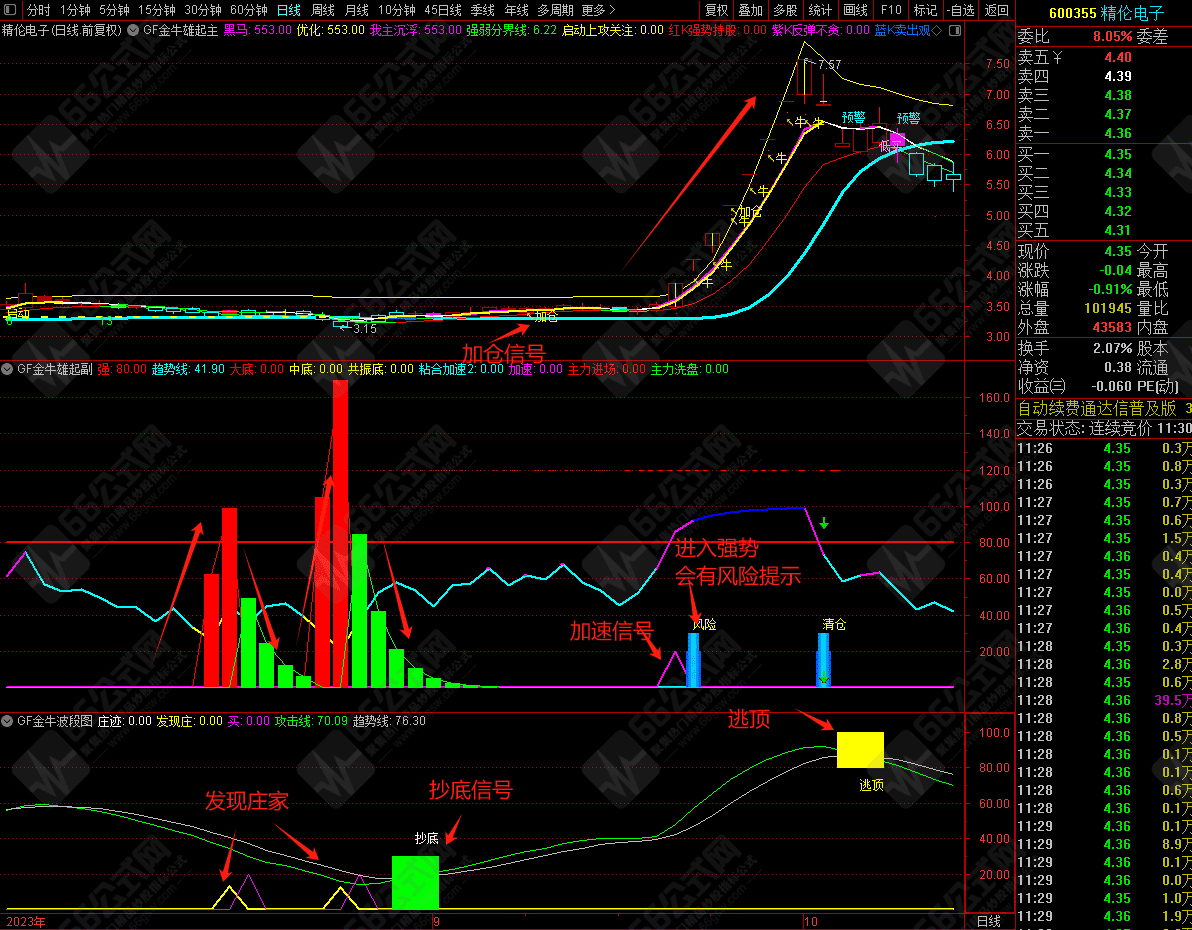Click the GF金牛雄起主 indicator name

pos(180,30)
